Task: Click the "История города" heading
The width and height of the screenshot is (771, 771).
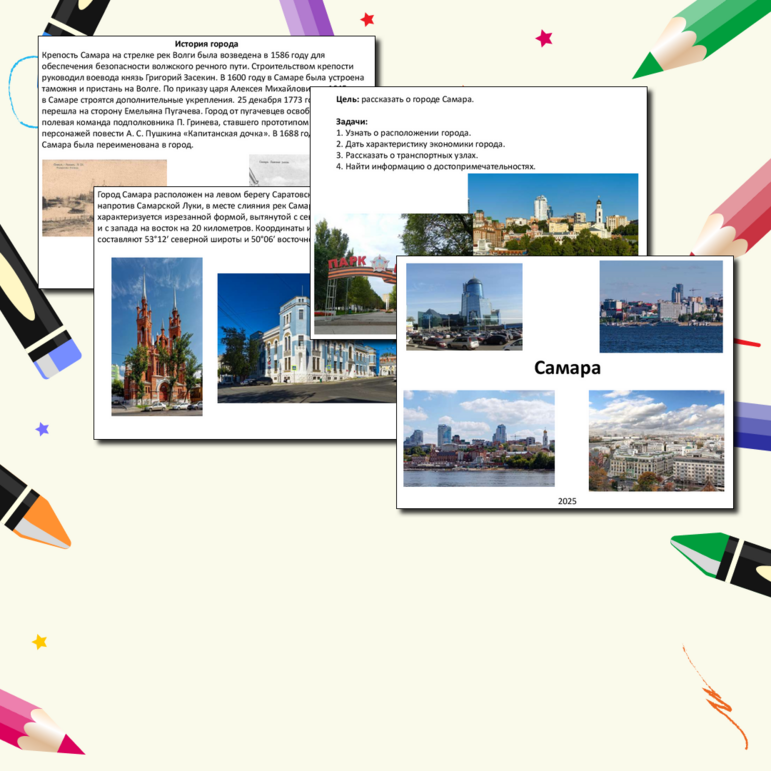Action: pos(206,44)
